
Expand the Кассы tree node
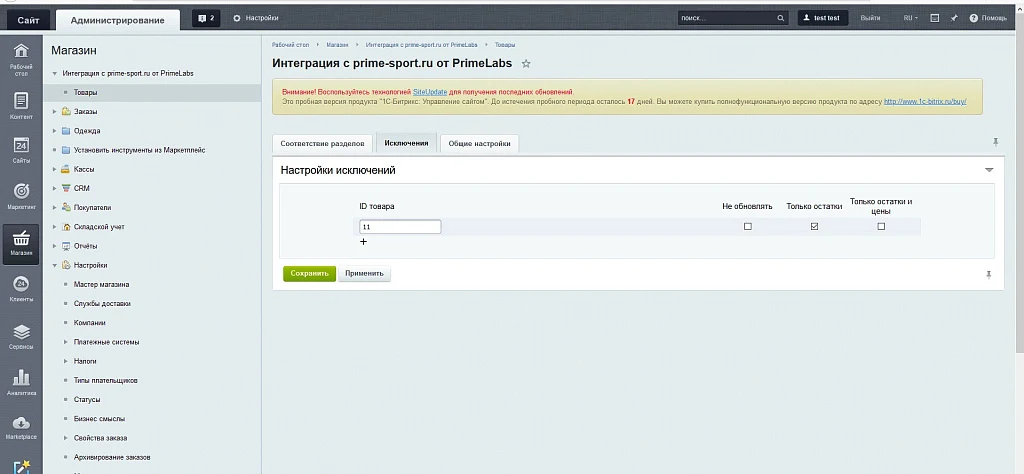[55, 169]
